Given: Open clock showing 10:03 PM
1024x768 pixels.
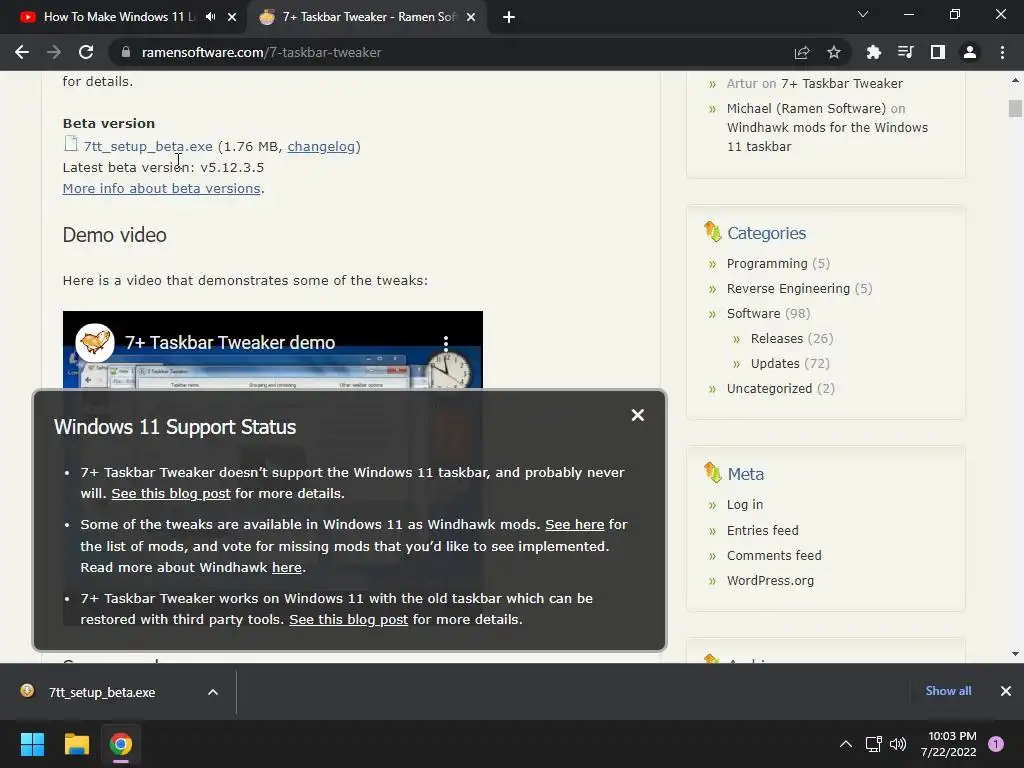Looking at the screenshot, I should 948,744.
